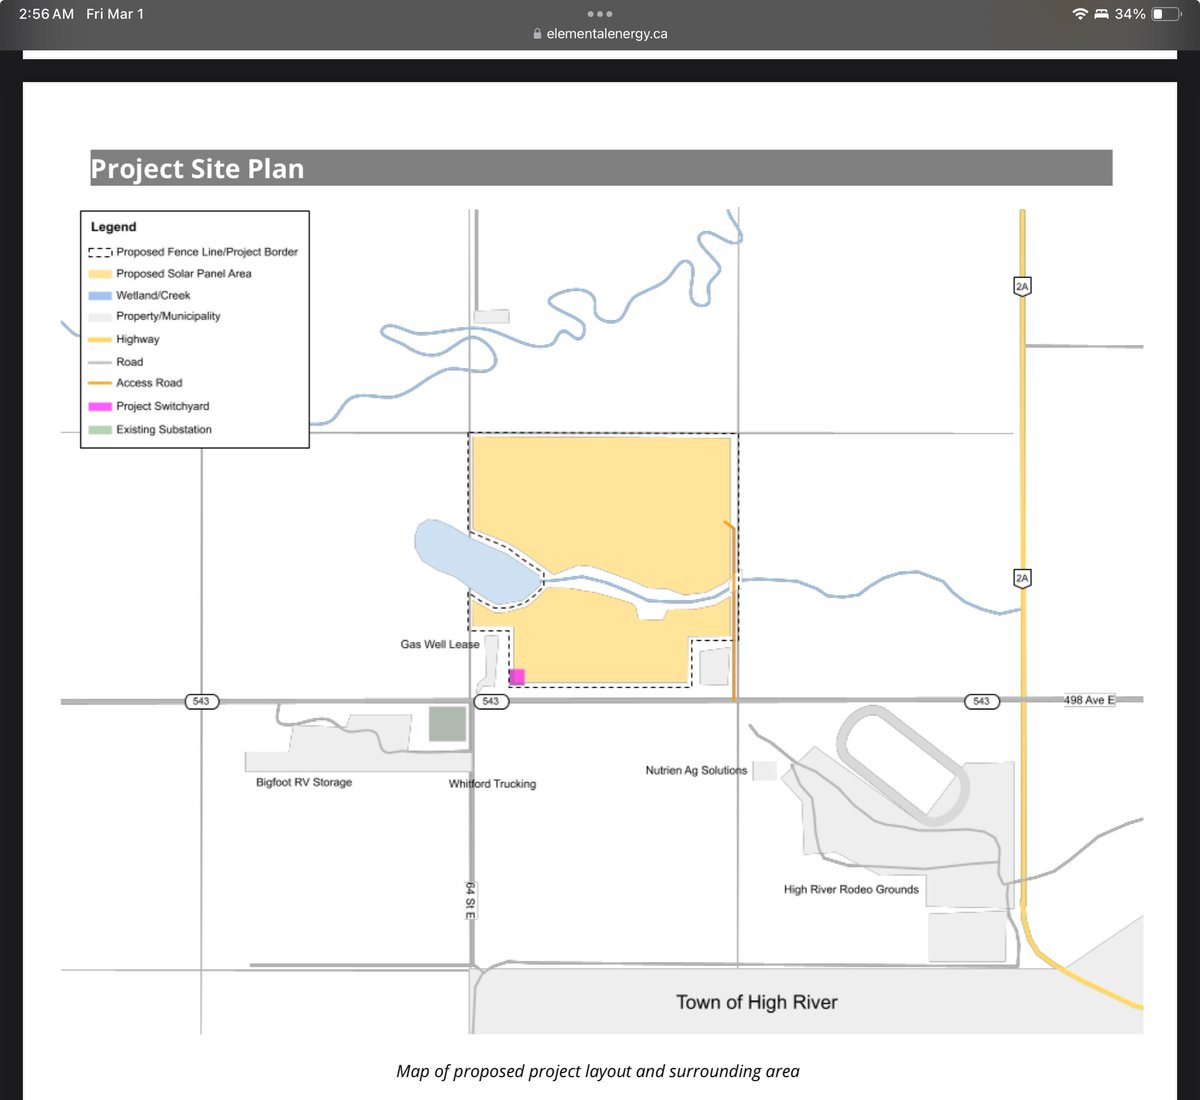Tap the elementalenergy.ca address bar
This screenshot has width=1200, height=1100.
point(600,33)
